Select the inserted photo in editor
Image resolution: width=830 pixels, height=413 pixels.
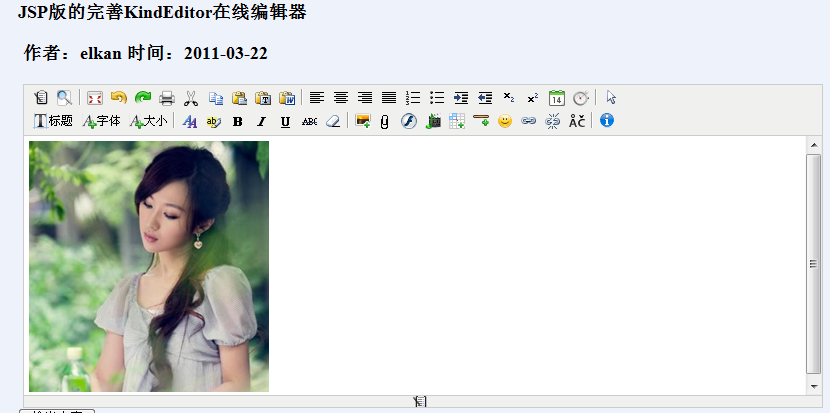click(149, 266)
